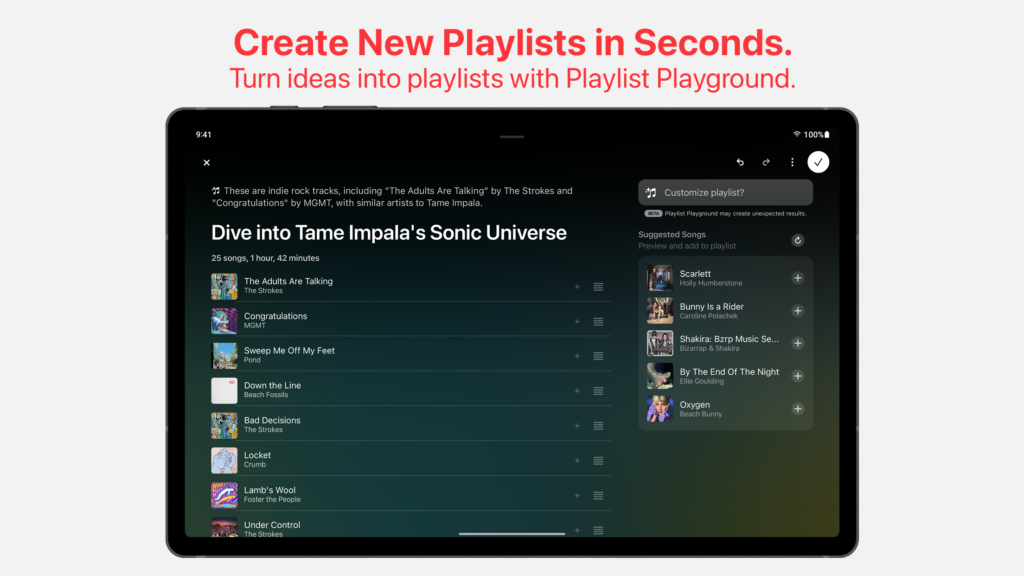The image size is (1024, 576).
Task: Open the three-dot more options menu
Action: (792, 162)
